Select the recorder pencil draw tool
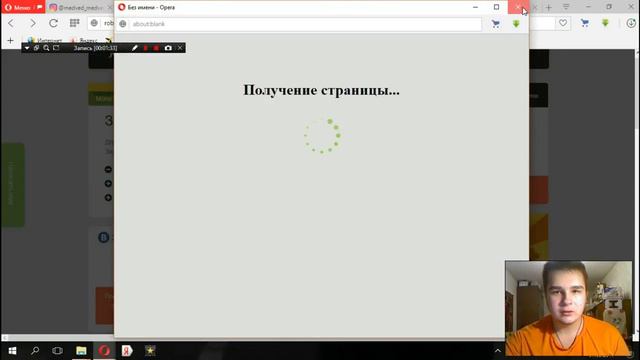This screenshot has width=640, height=360. (135, 48)
